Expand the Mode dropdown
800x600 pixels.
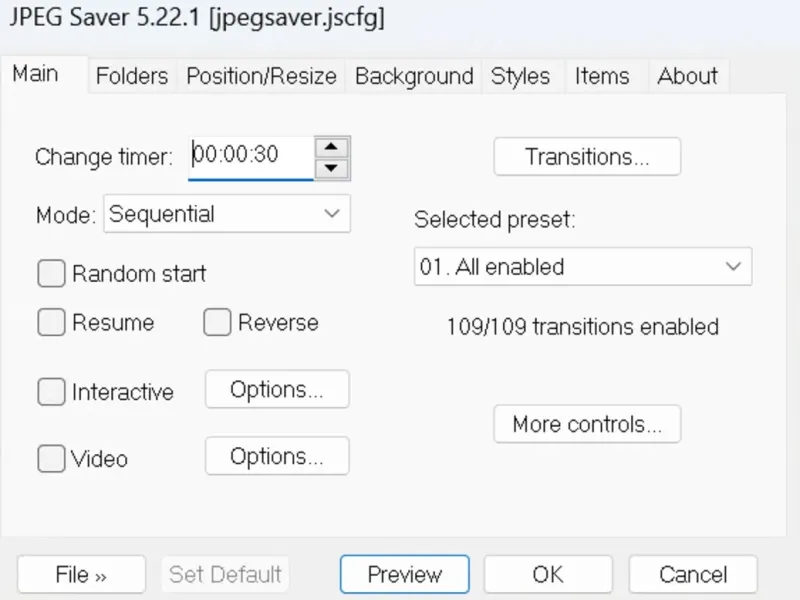(227, 214)
